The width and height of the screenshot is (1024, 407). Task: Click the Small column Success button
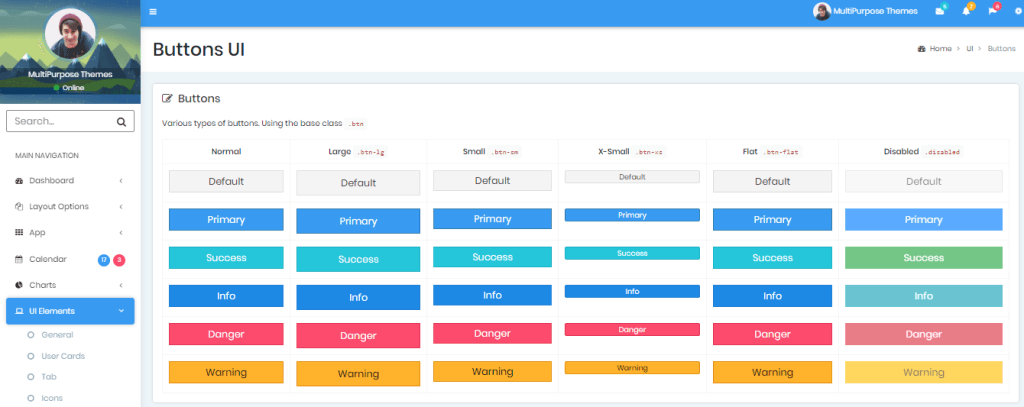point(492,257)
